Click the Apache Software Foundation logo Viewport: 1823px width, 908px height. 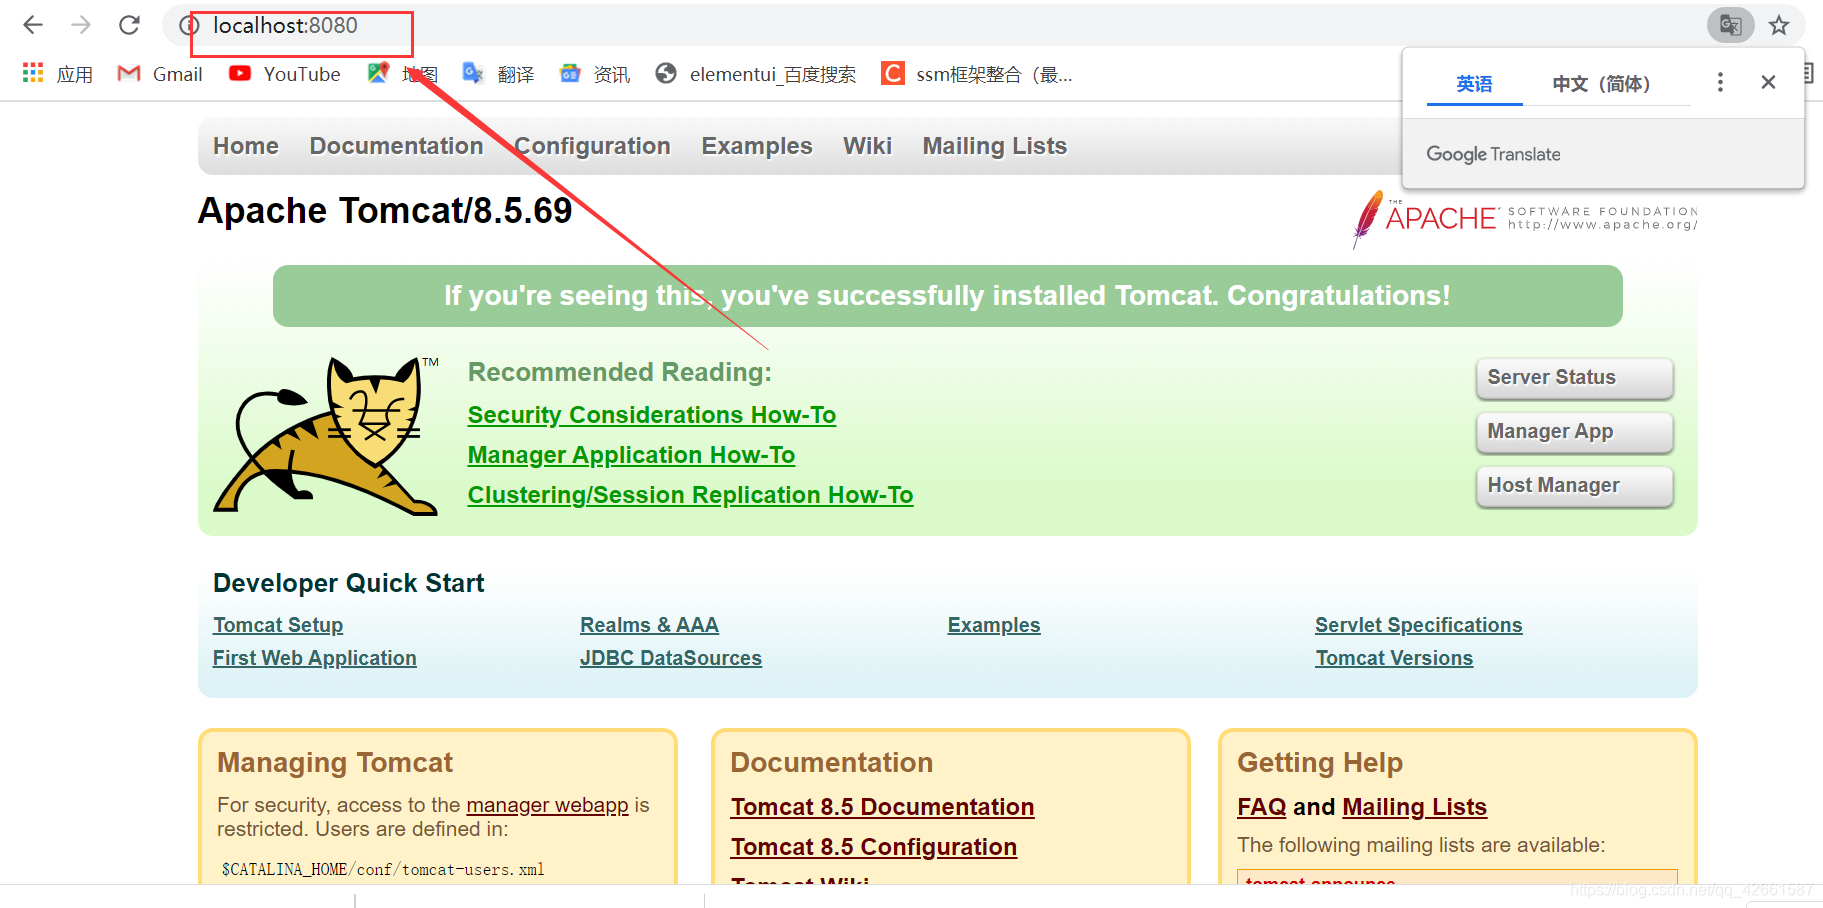(x=1525, y=218)
